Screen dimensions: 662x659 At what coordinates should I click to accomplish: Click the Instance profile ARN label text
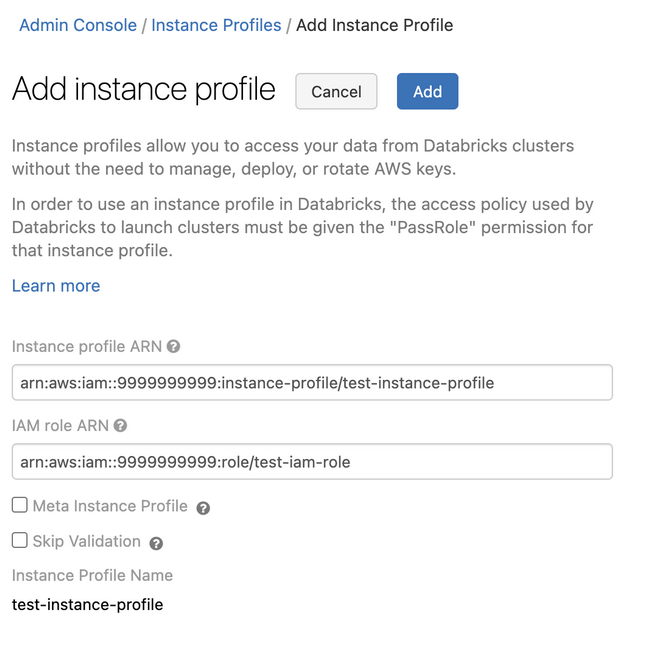coord(87,347)
